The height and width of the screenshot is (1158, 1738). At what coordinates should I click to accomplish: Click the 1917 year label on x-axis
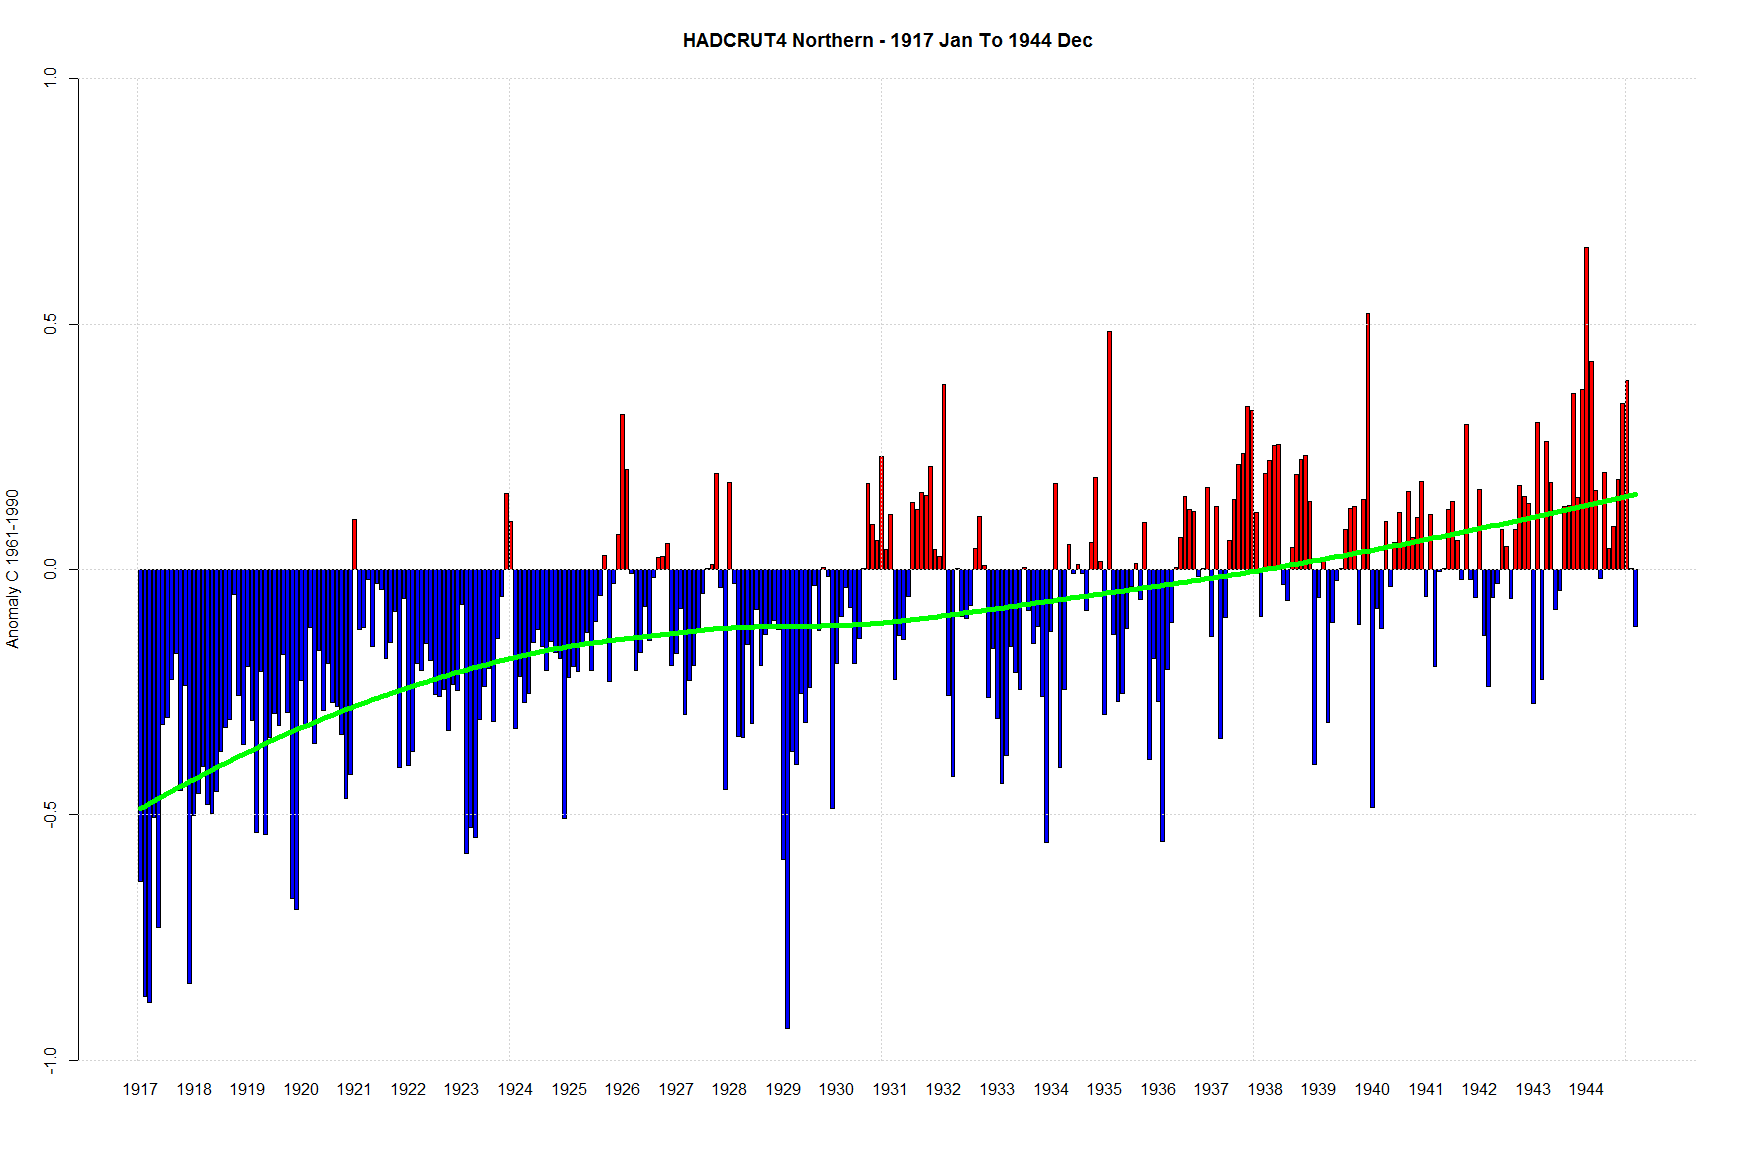coord(140,1089)
